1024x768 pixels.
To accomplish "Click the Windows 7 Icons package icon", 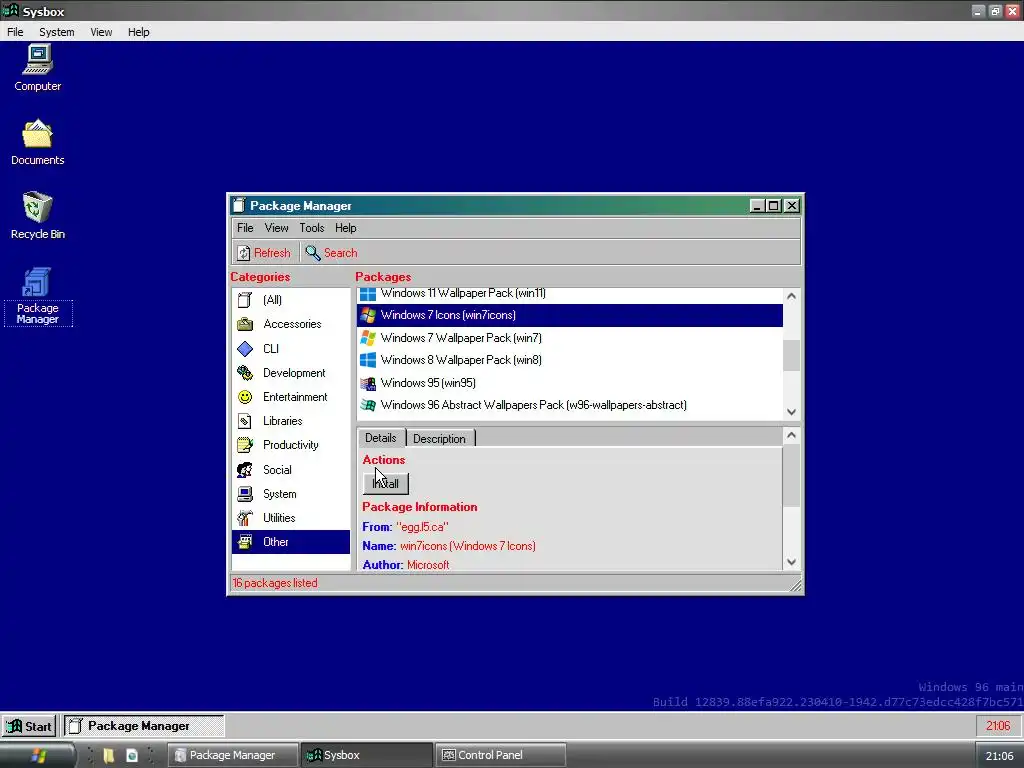I will click(x=368, y=315).
